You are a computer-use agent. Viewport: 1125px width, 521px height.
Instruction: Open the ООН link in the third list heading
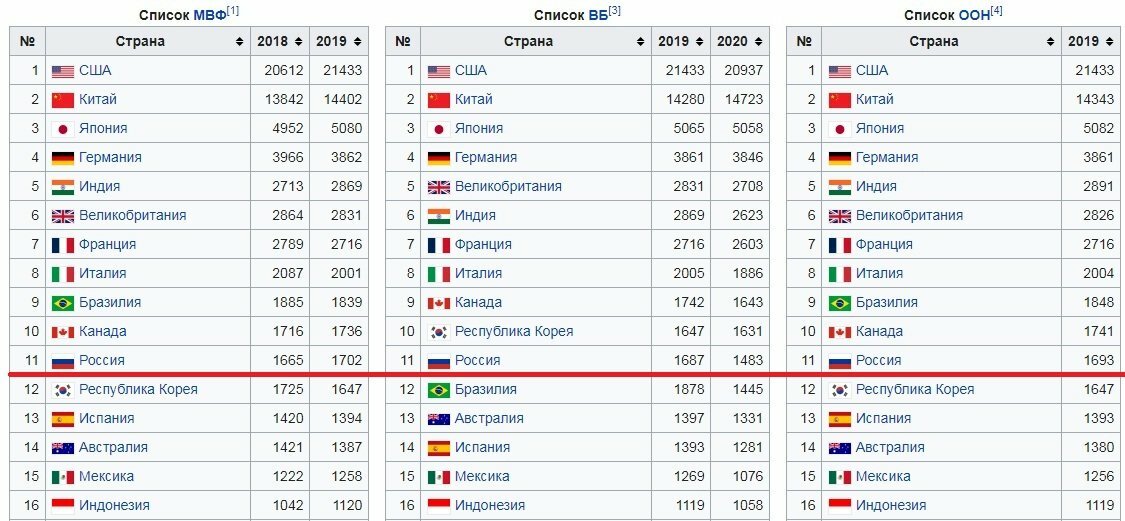[974, 16]
